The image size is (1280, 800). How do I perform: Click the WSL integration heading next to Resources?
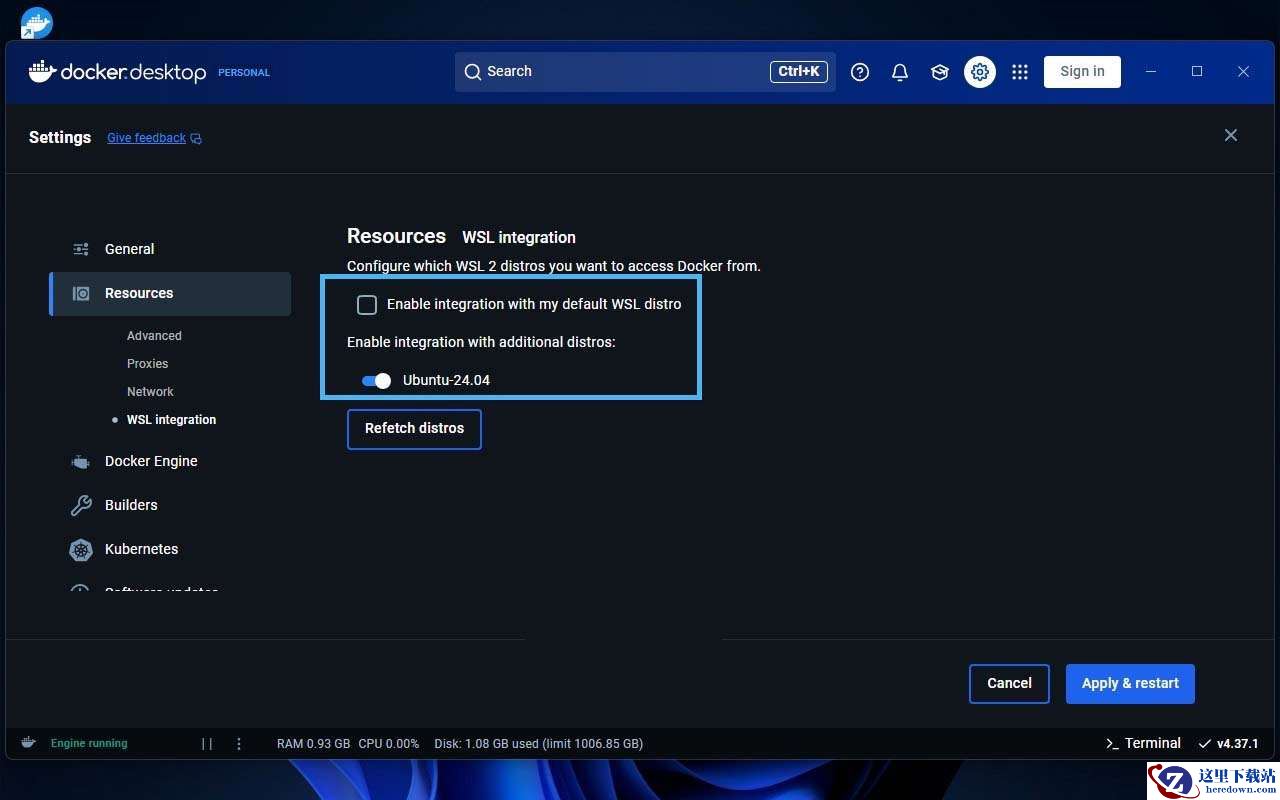click(519, 238)
